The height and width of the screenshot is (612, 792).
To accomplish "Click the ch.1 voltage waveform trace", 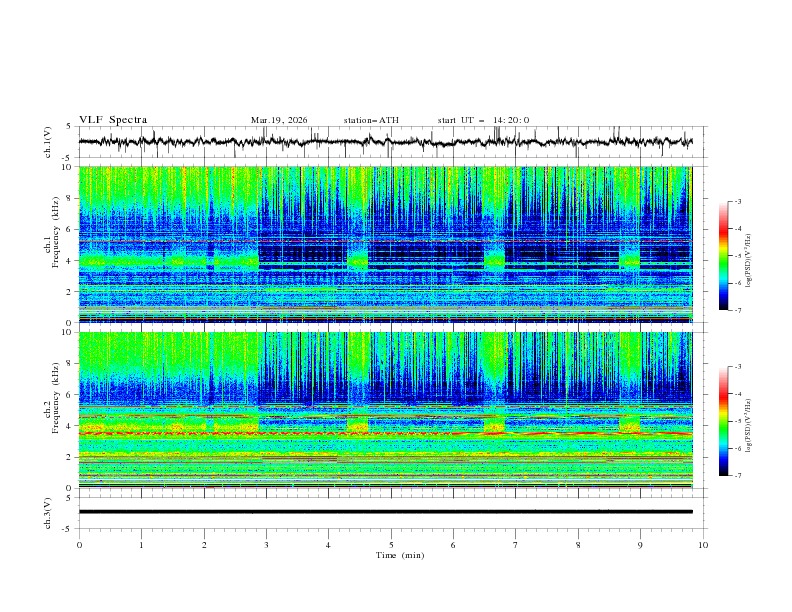I will click(x=385, y=142).
